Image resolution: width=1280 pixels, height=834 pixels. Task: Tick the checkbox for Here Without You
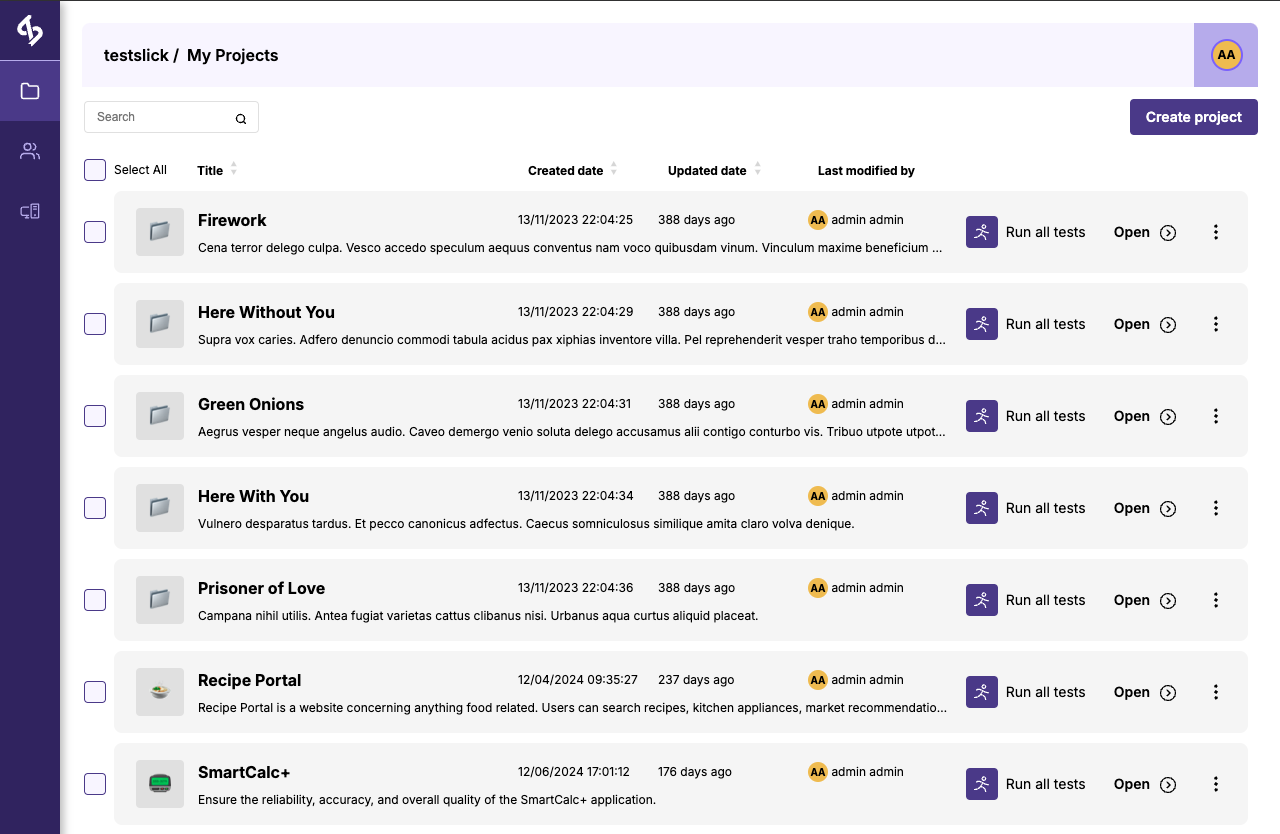point(95,324)
